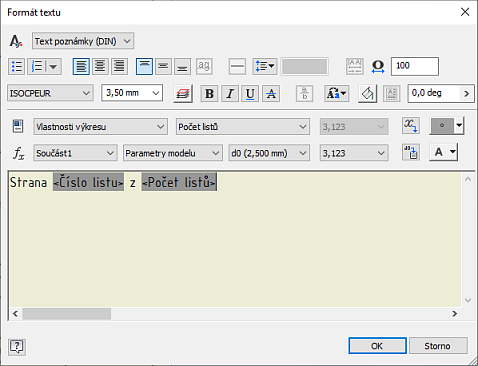This screenshot has height=366, width=478.
Task: Toggle Bold formatting
Action: pyautogui.click(x=209, y=93)
